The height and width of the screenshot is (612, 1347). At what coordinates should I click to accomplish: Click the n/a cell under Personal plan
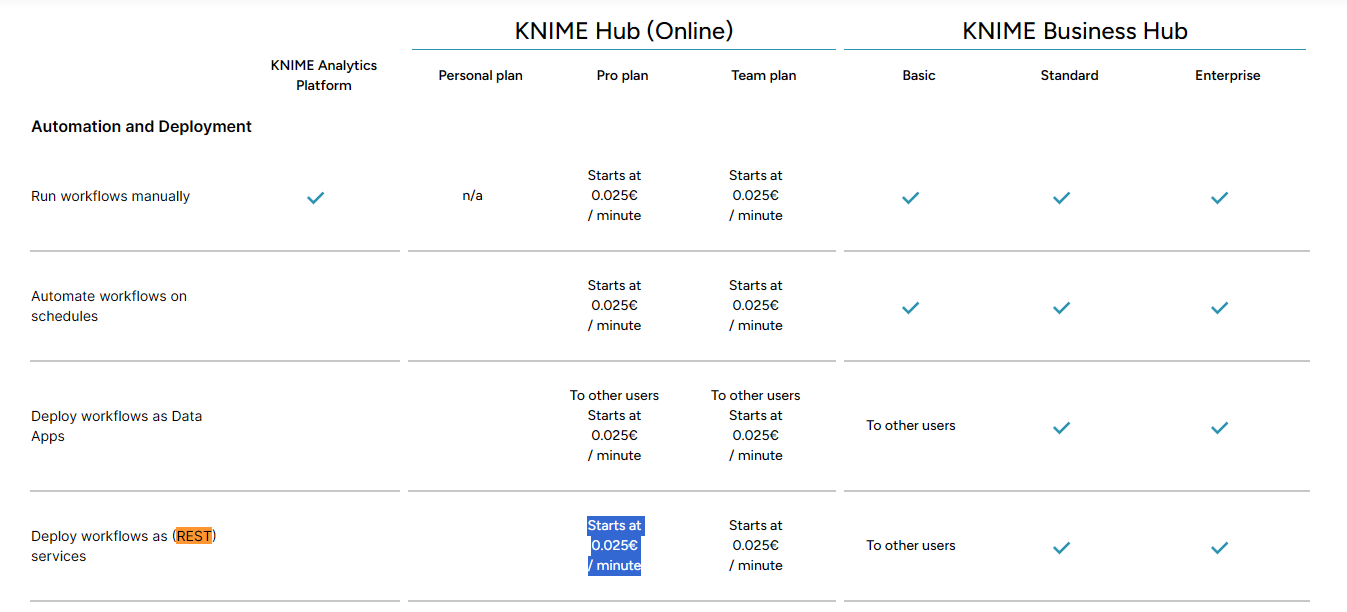click(x=472, y=196)
